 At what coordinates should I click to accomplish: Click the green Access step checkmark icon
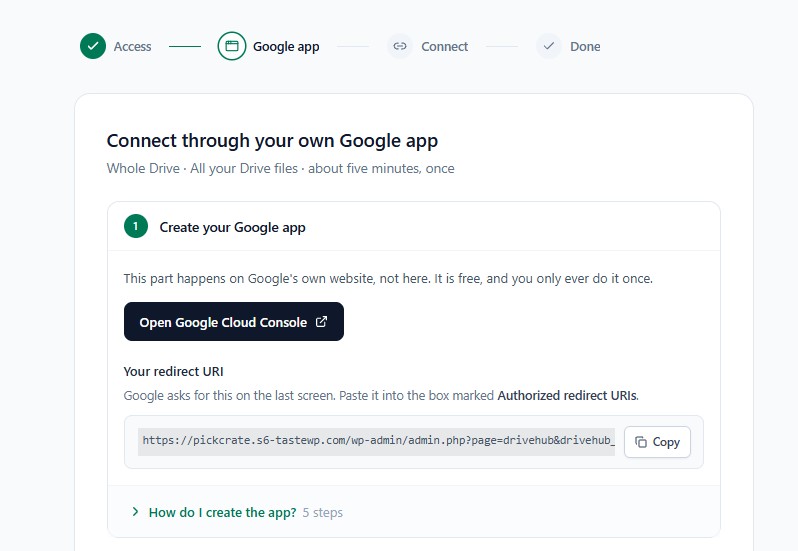(x=93, y=46)
